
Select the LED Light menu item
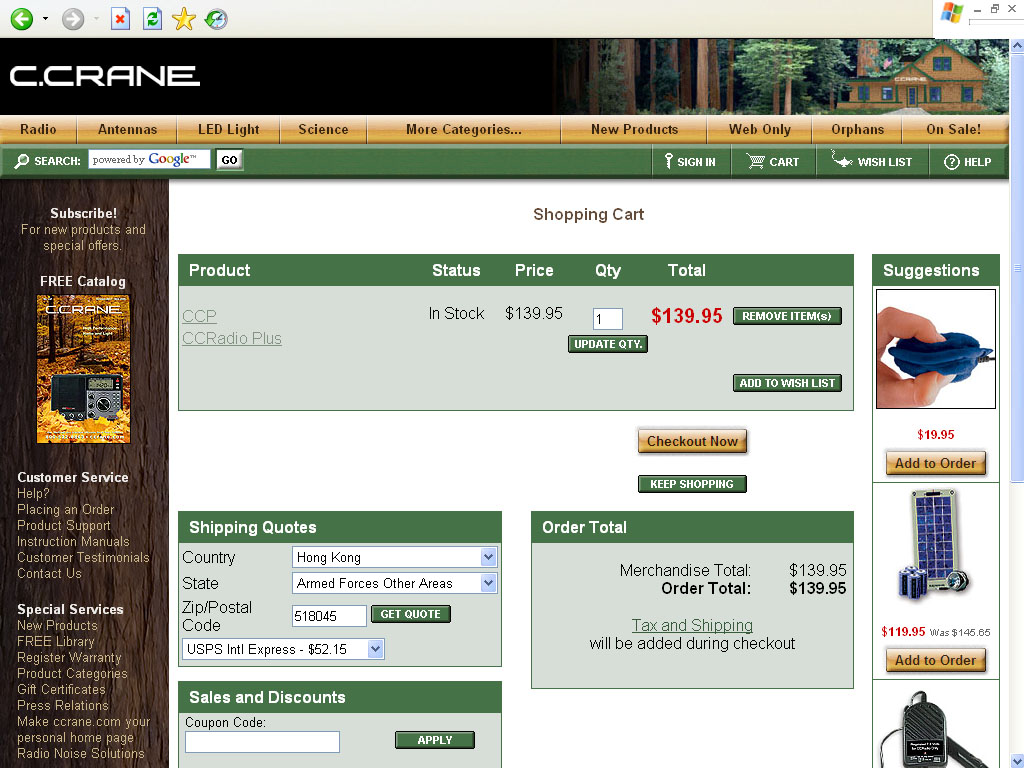[228, 129]
